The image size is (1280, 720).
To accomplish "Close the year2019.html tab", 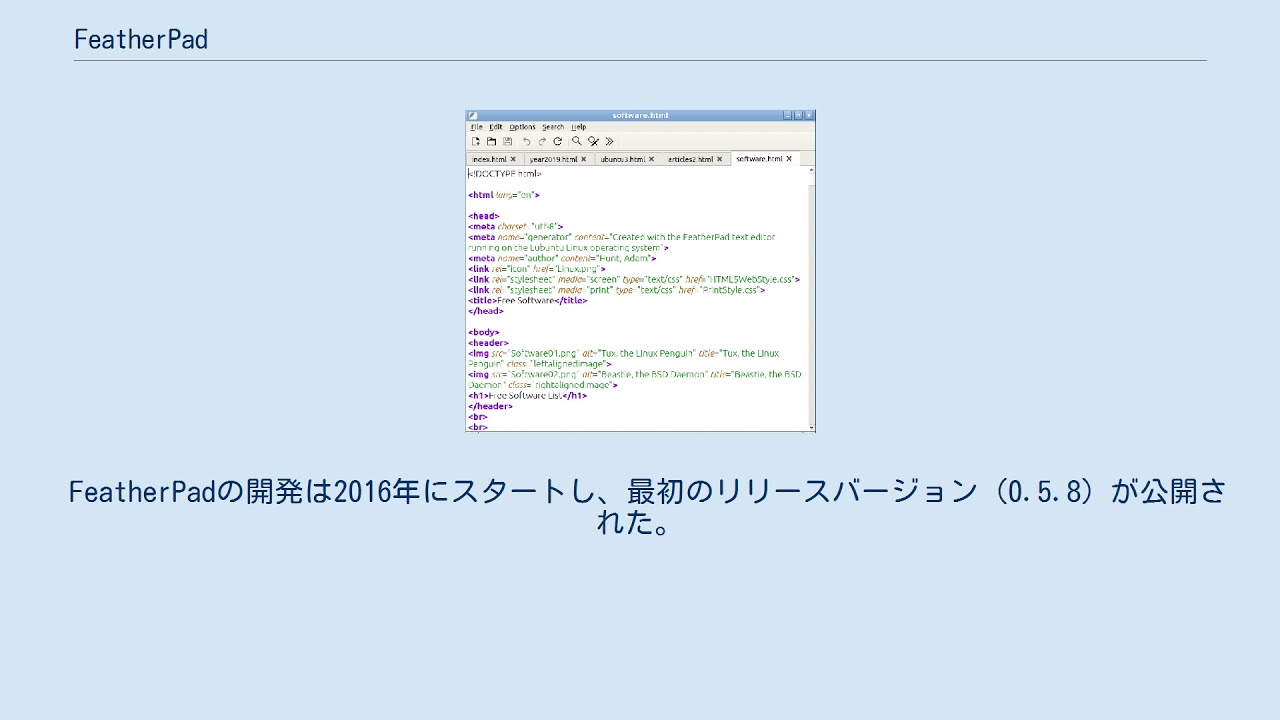I will (x=584, y=159).
